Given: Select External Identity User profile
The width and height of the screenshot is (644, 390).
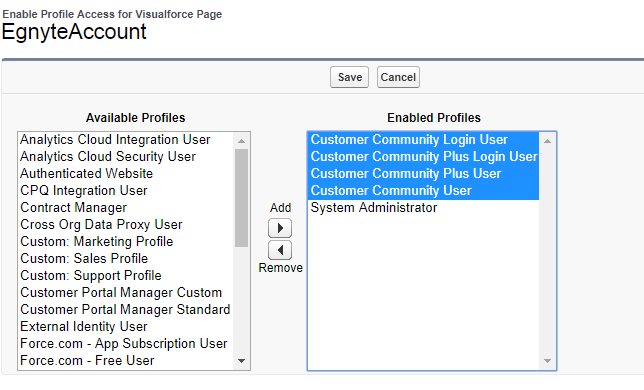Looking at the screenshot, I should (x=126, y=327).
